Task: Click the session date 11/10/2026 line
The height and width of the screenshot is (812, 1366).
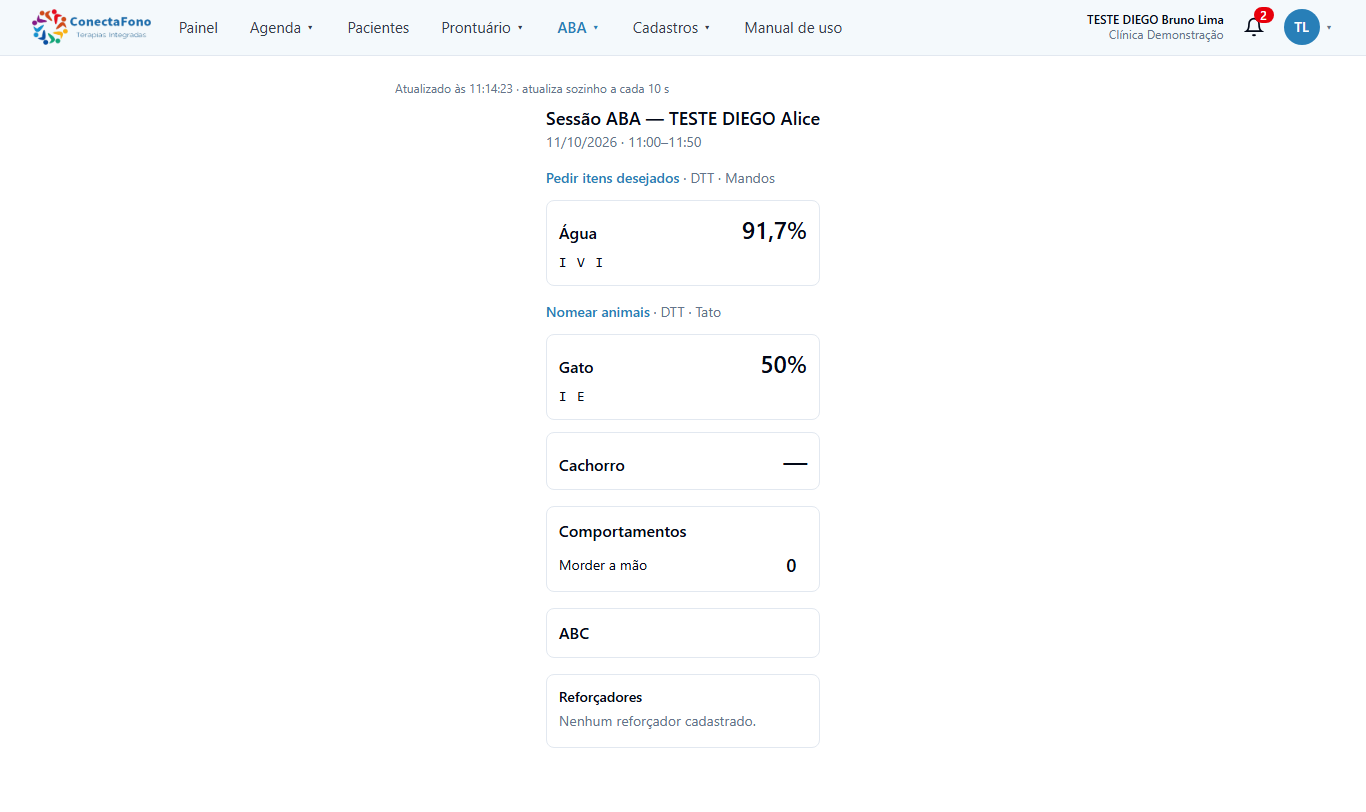Action: tap(624, 142)
